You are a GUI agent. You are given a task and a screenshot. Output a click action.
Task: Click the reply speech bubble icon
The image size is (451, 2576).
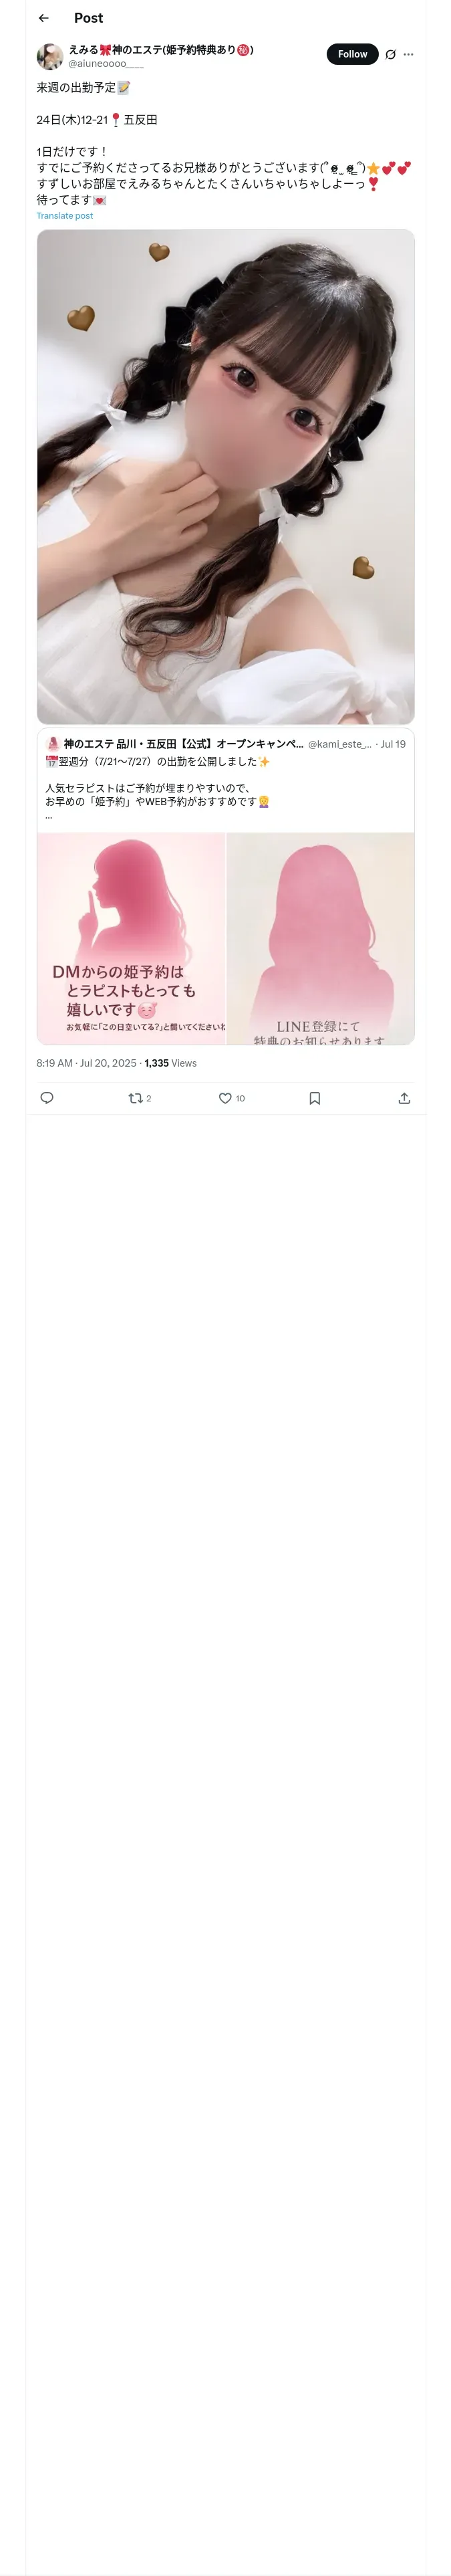[47, 1098]
